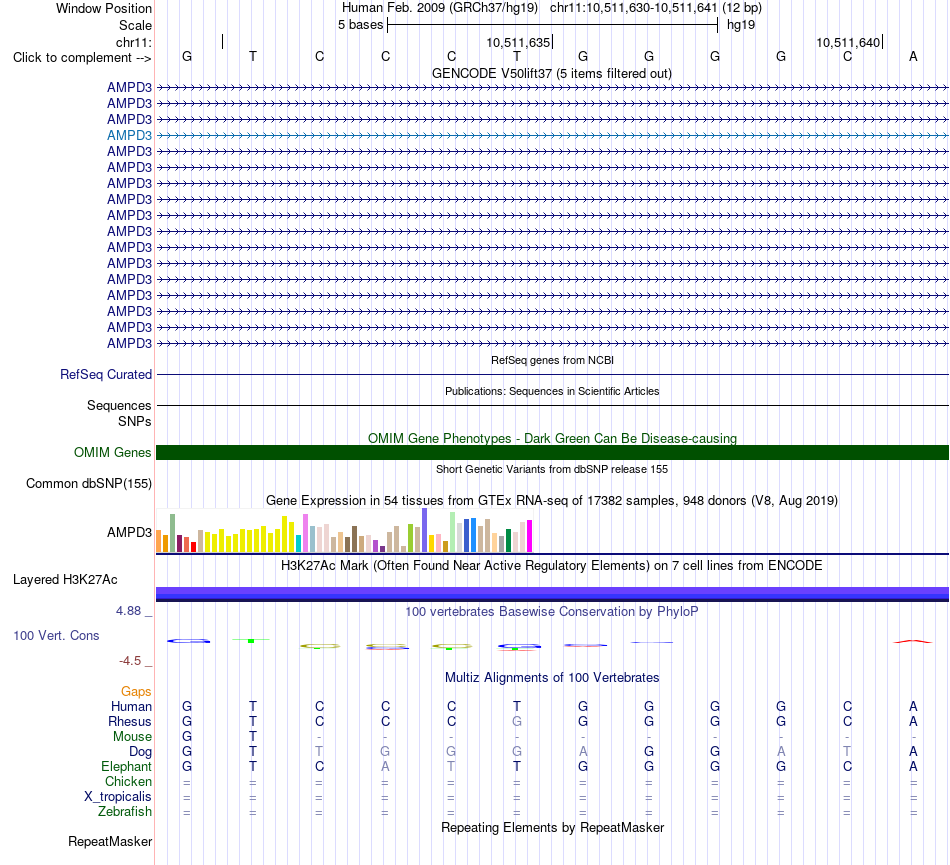Select the X_tropicalis alignment row label
This screenshot has width=950, height=865.
[x=118, y=797]
